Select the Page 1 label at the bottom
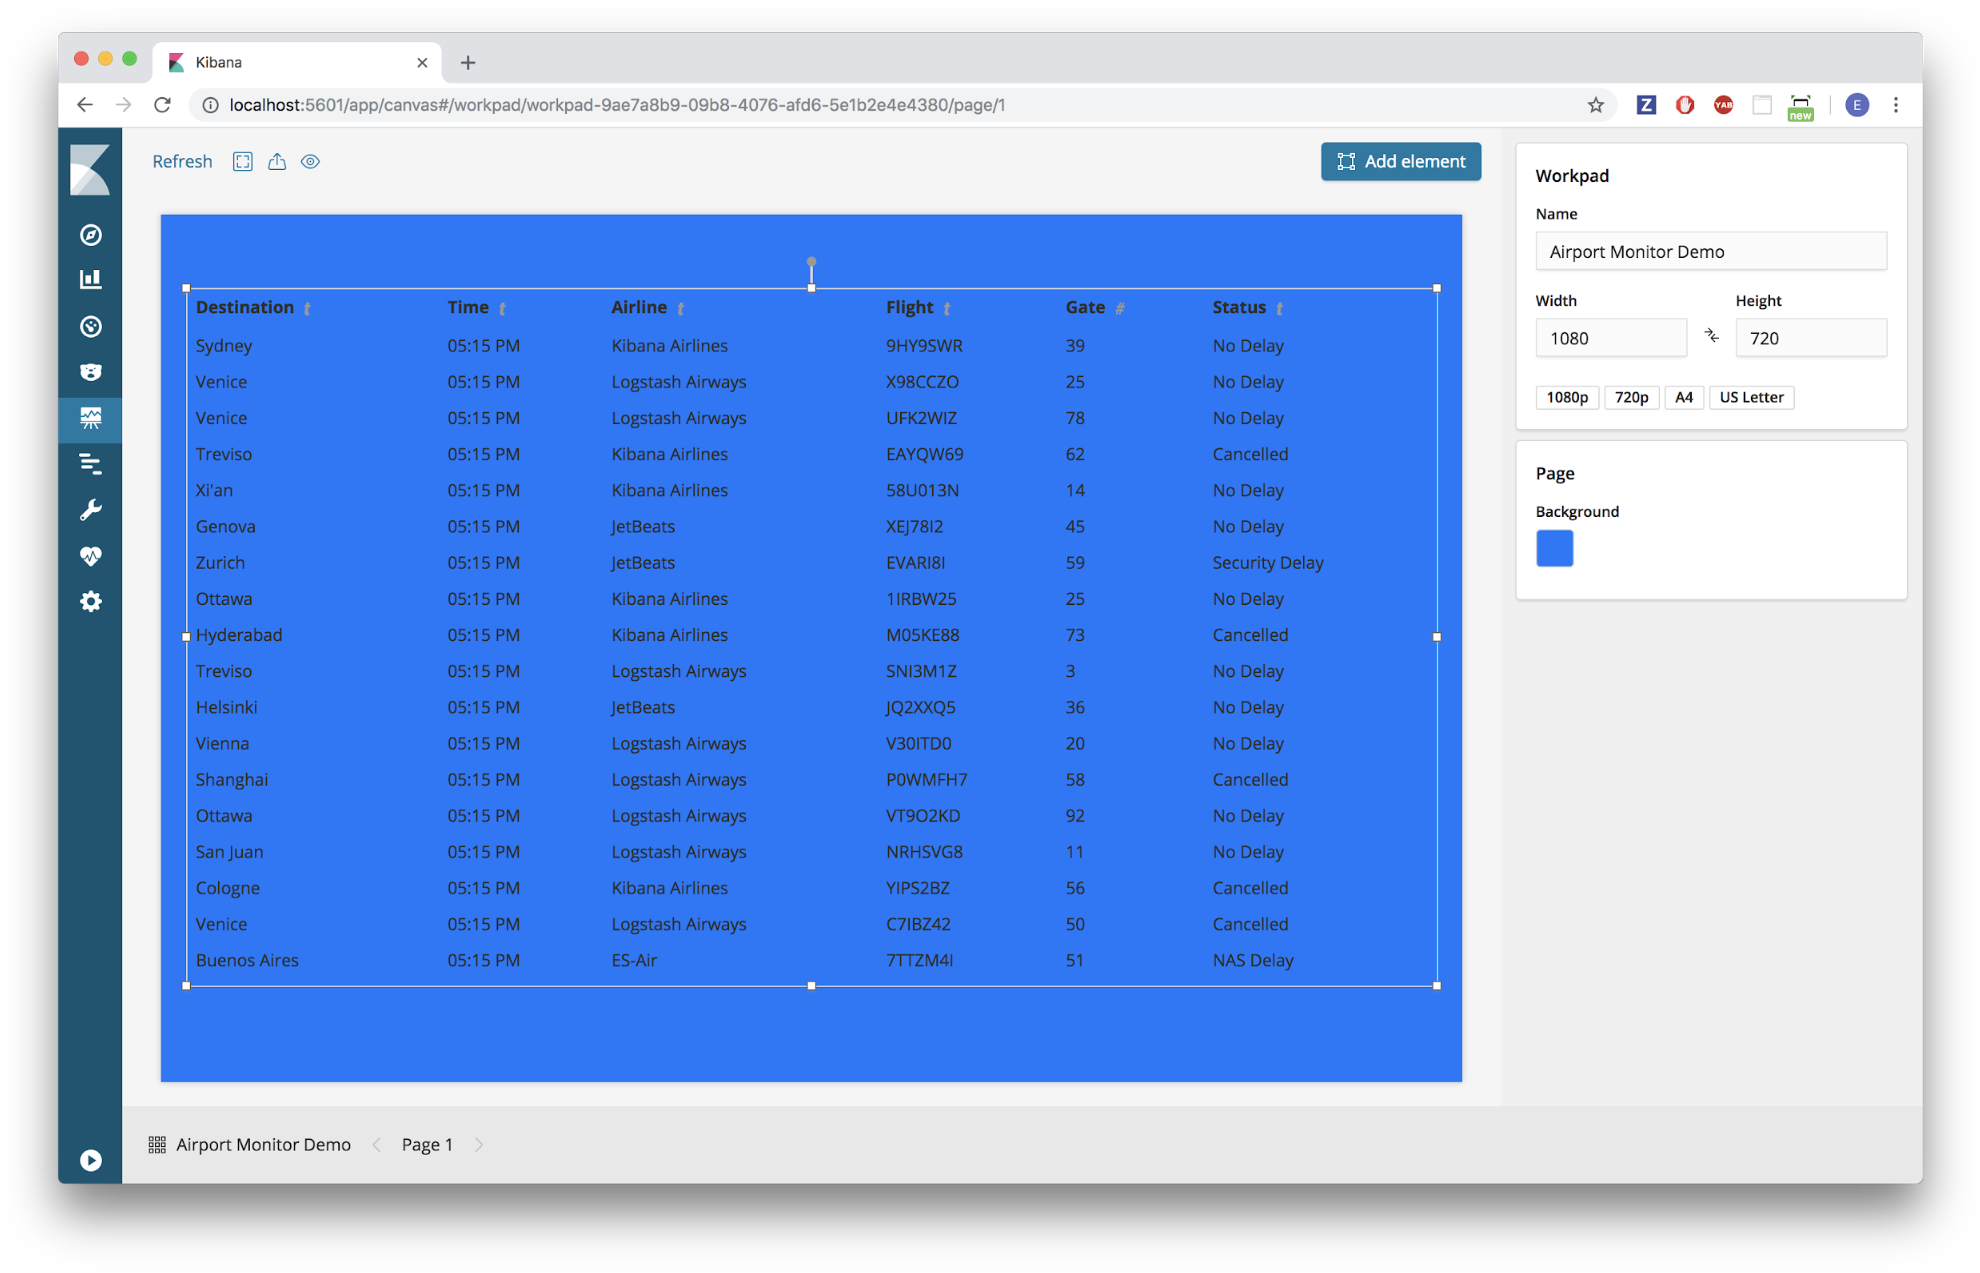Screen dimensions: 1980x1273 [x=427, y=1144]
